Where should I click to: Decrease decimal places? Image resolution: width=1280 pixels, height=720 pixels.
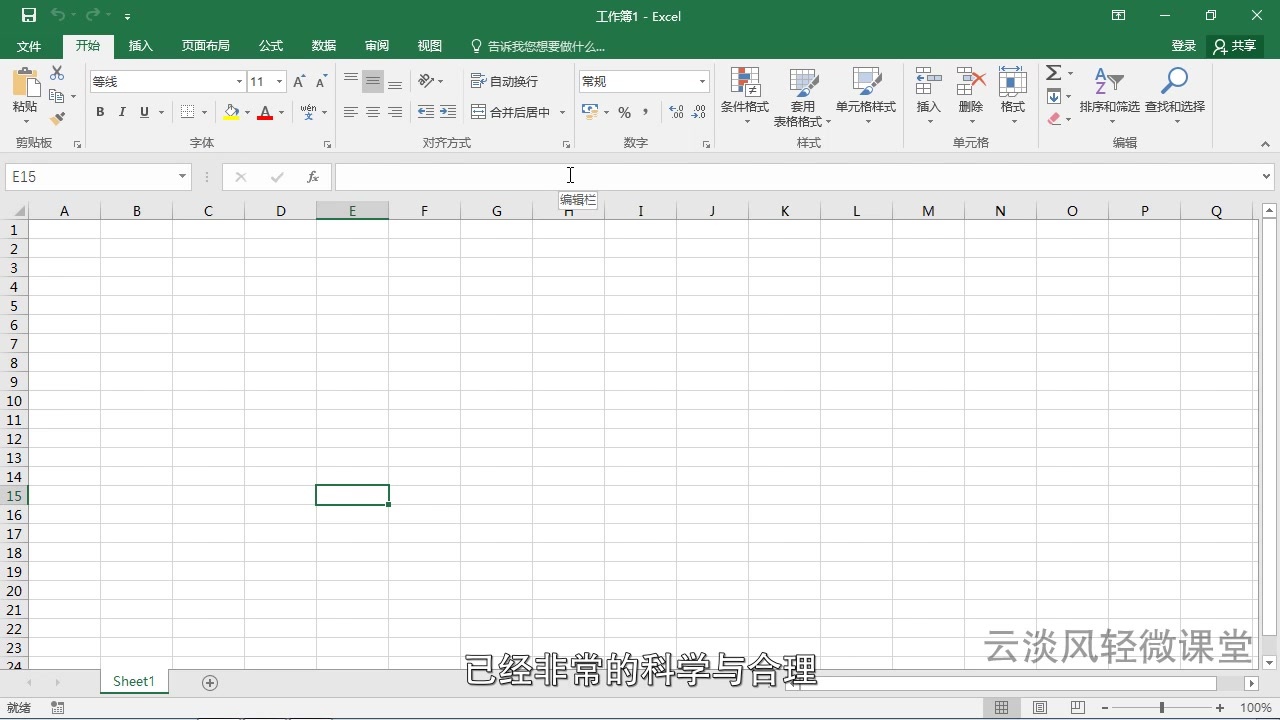pyautogui.click(x=699, y=112)
